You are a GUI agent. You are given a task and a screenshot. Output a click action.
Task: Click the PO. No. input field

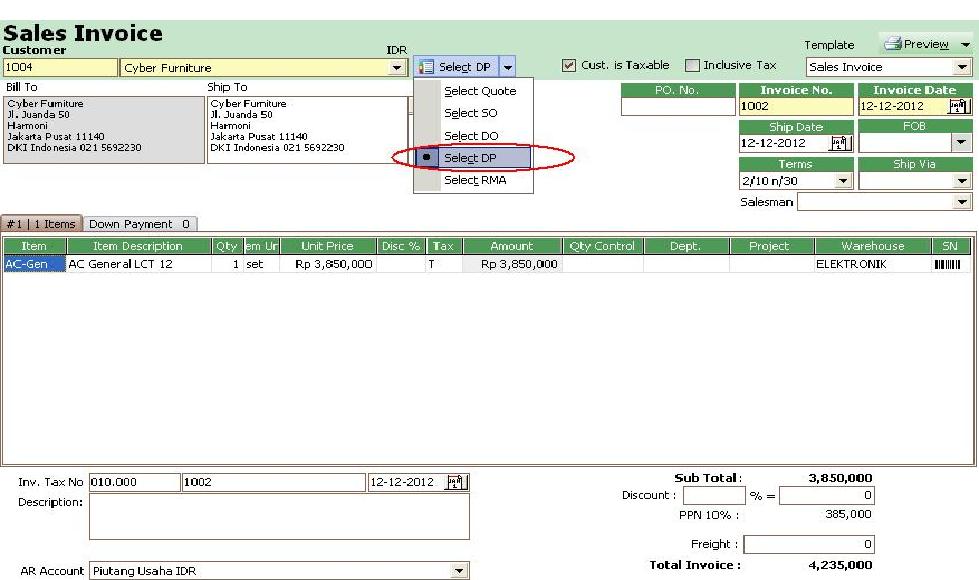pyautogui.click(x=678, y=107)
